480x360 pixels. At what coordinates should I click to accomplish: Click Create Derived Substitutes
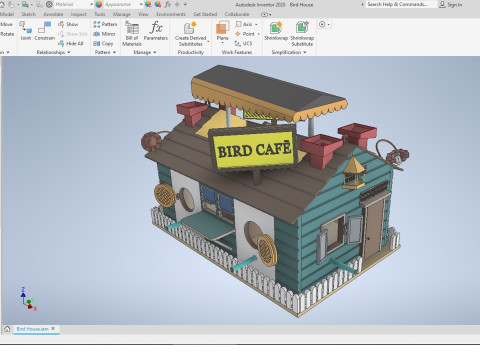[190, 33]
